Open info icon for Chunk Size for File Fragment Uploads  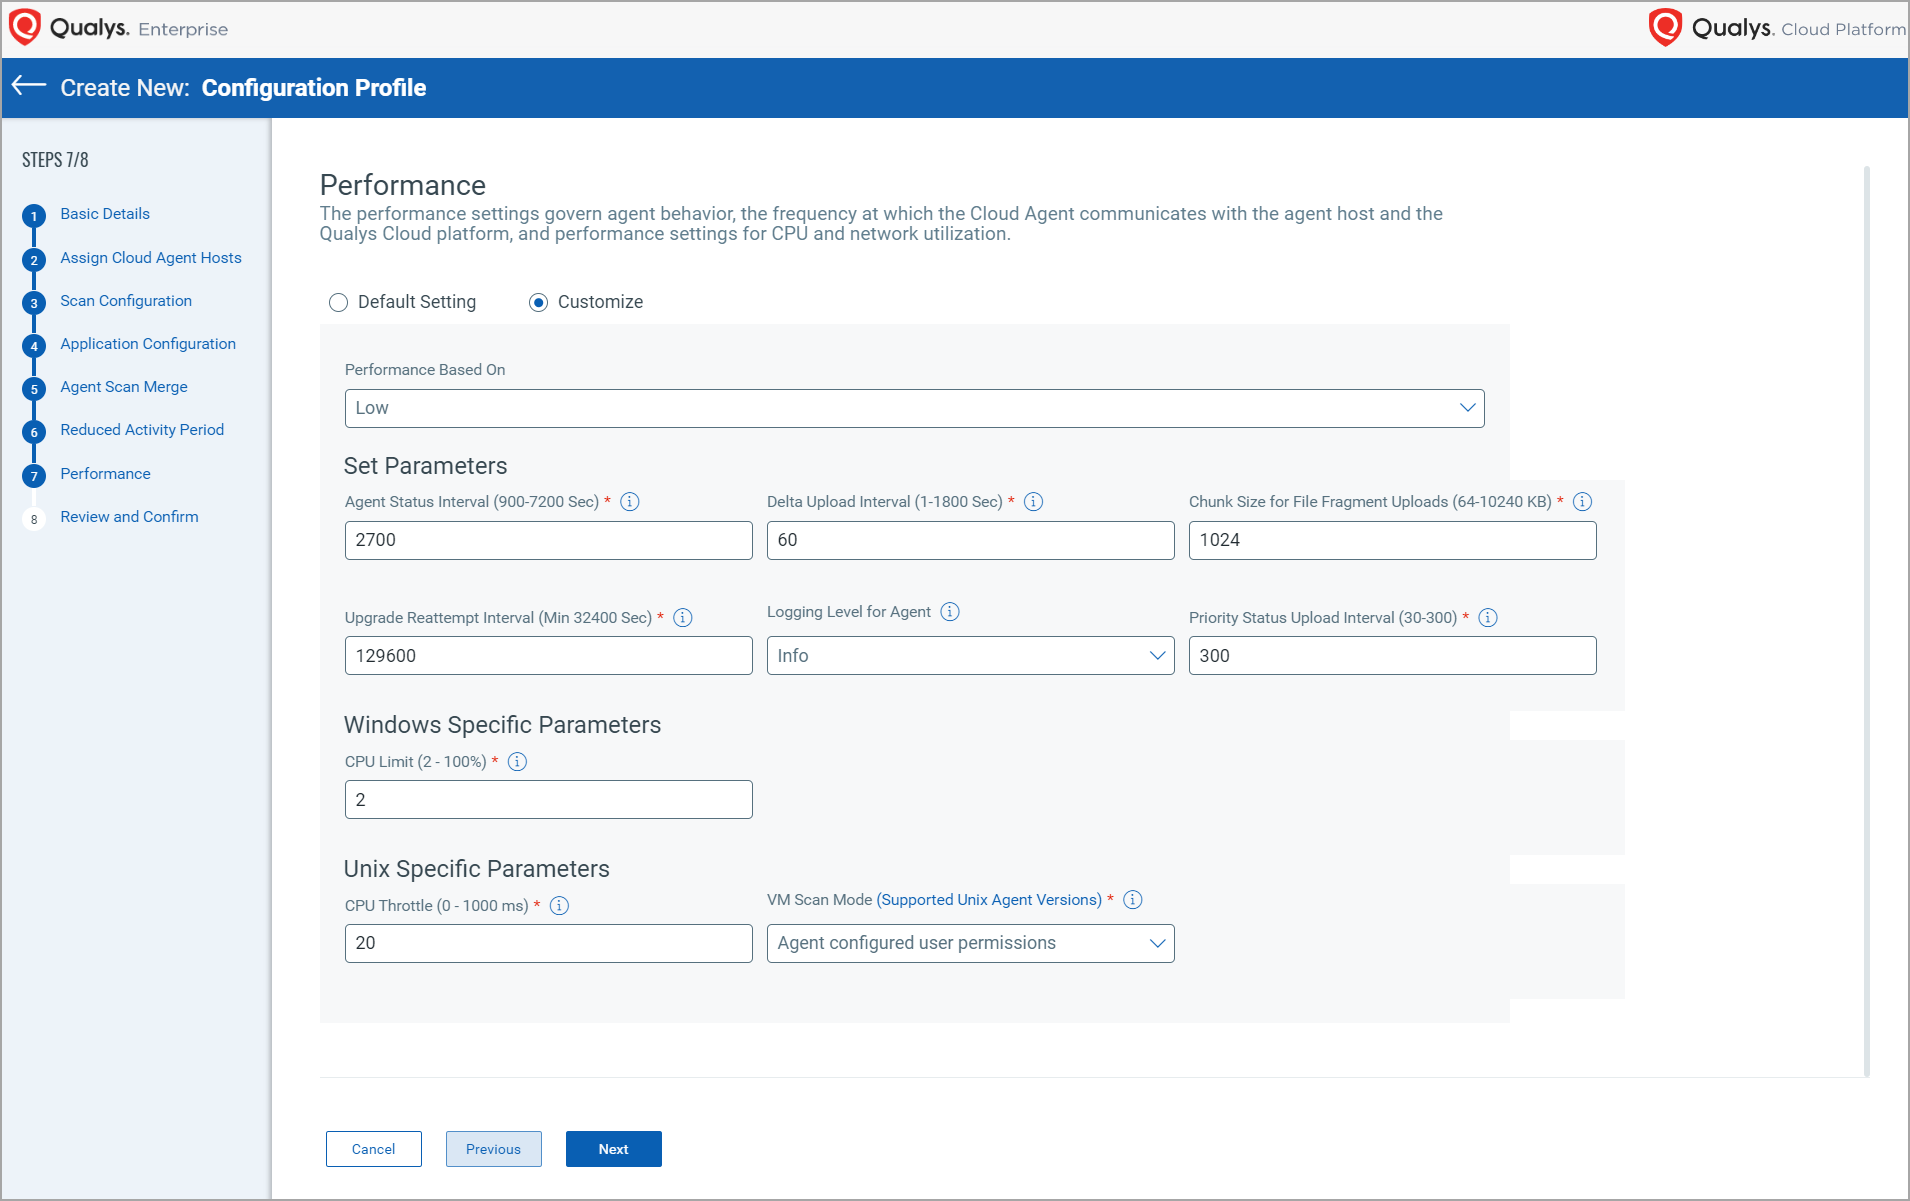pos(1582,502)
